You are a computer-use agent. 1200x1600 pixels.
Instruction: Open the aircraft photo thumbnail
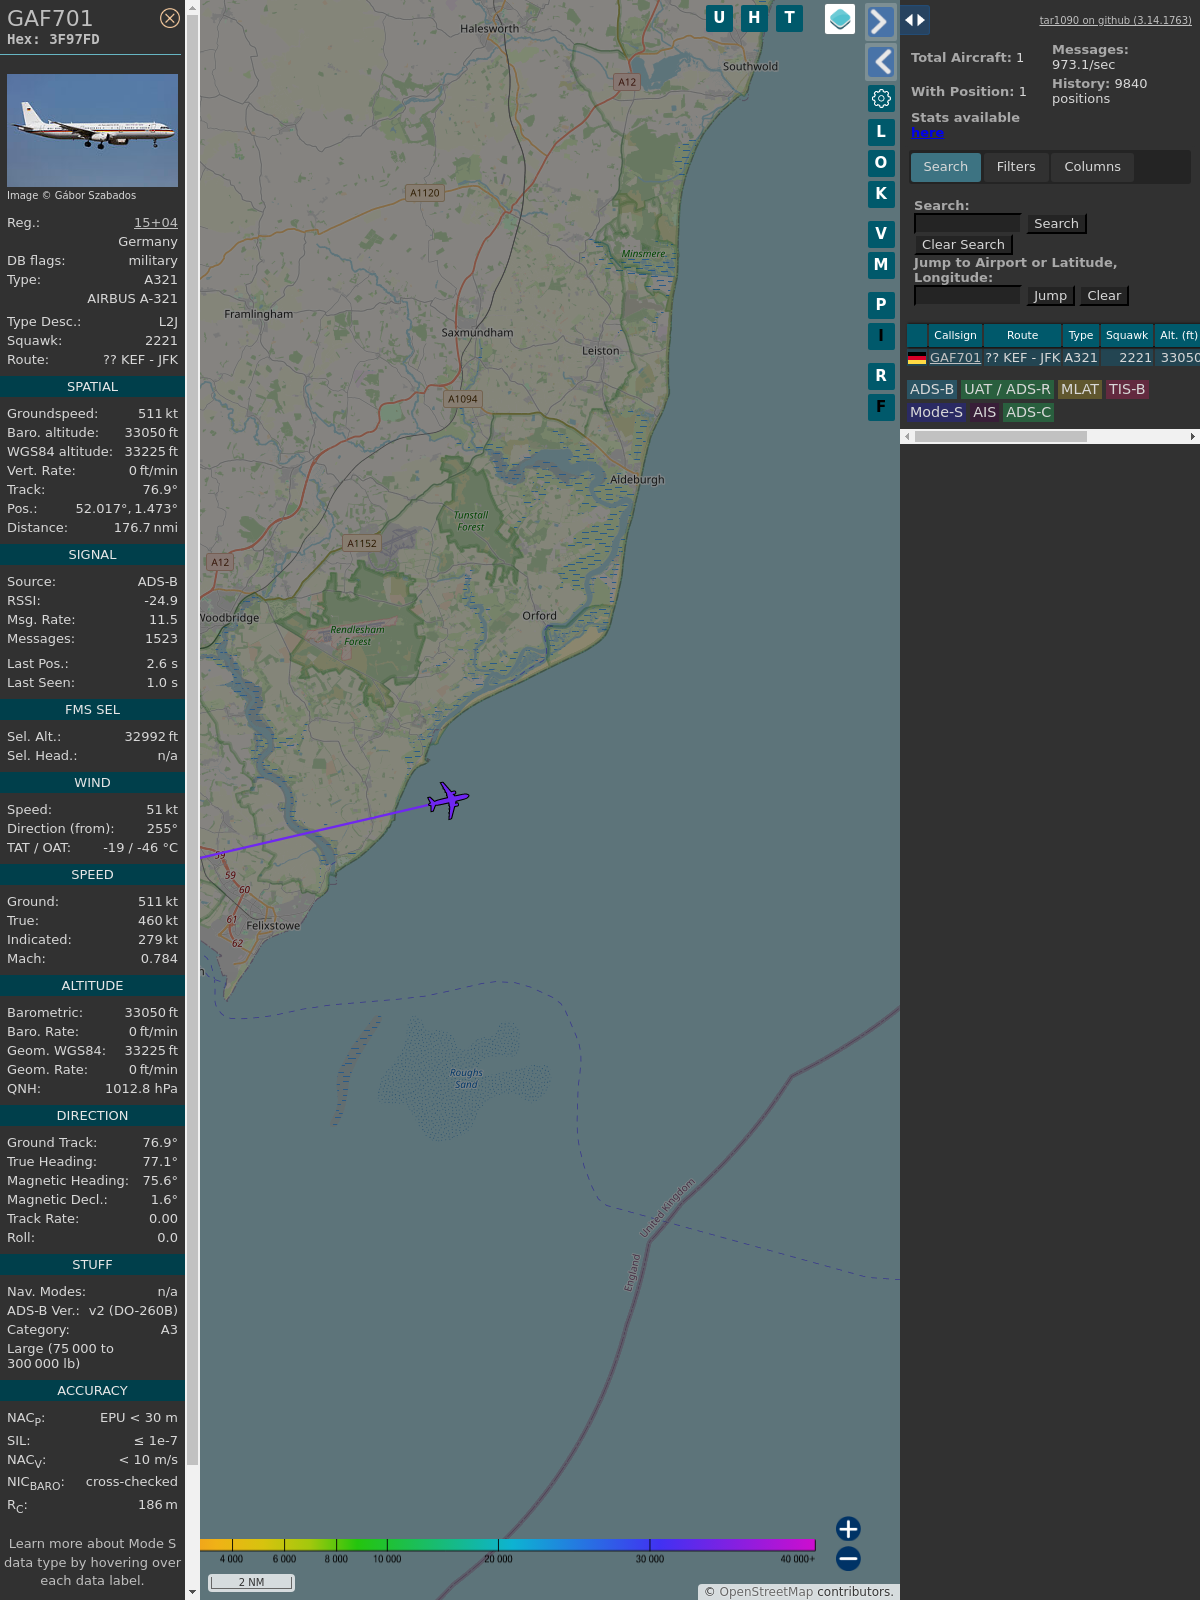pyautogui.click(x=92, y=130)
